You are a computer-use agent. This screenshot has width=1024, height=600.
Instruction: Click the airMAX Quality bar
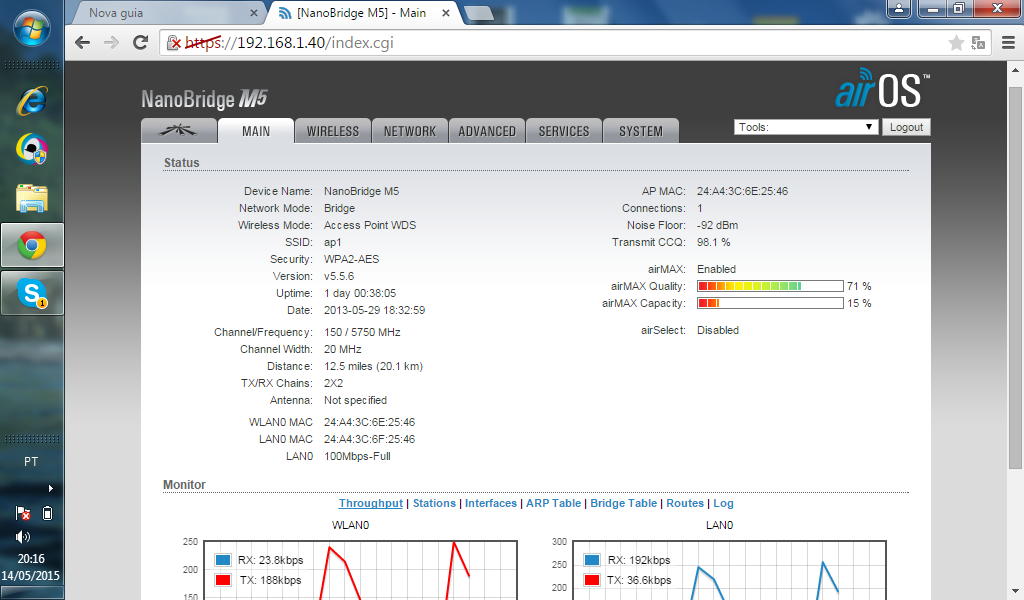click(x=770, y=286)
